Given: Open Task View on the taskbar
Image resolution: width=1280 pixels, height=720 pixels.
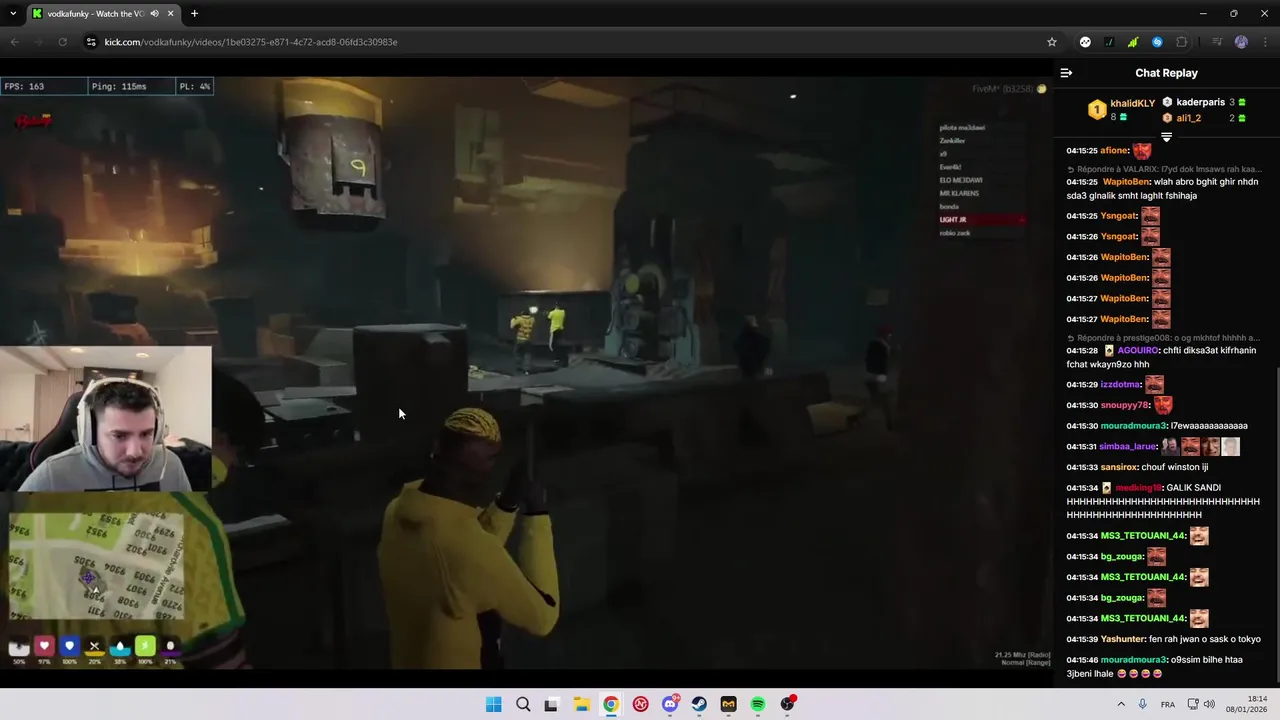Looking at the screenshot, I should coord(551,704).
